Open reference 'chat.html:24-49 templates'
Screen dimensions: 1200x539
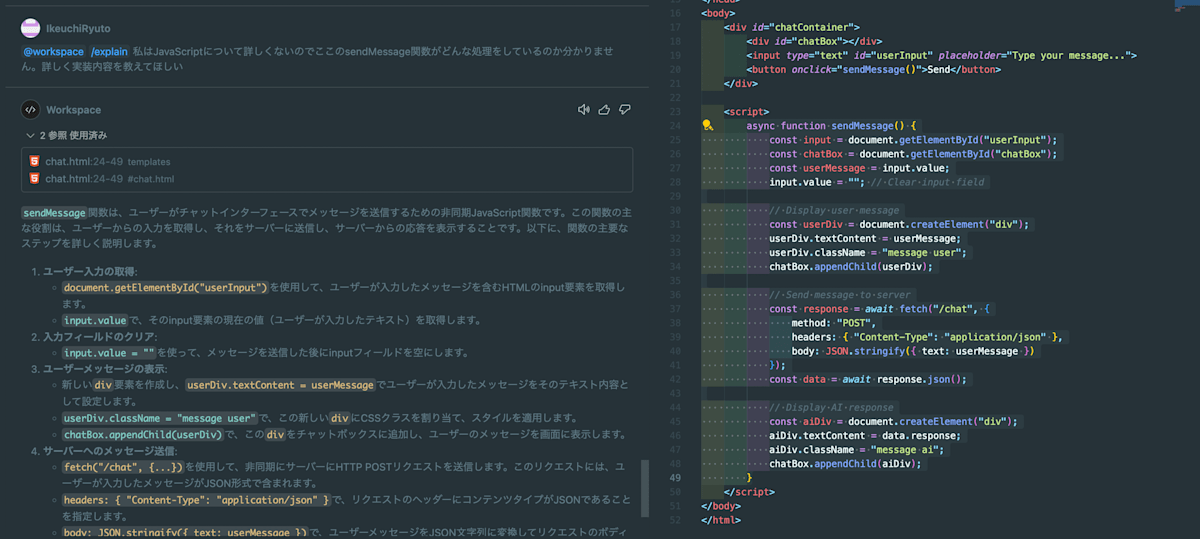coord(108,161)
